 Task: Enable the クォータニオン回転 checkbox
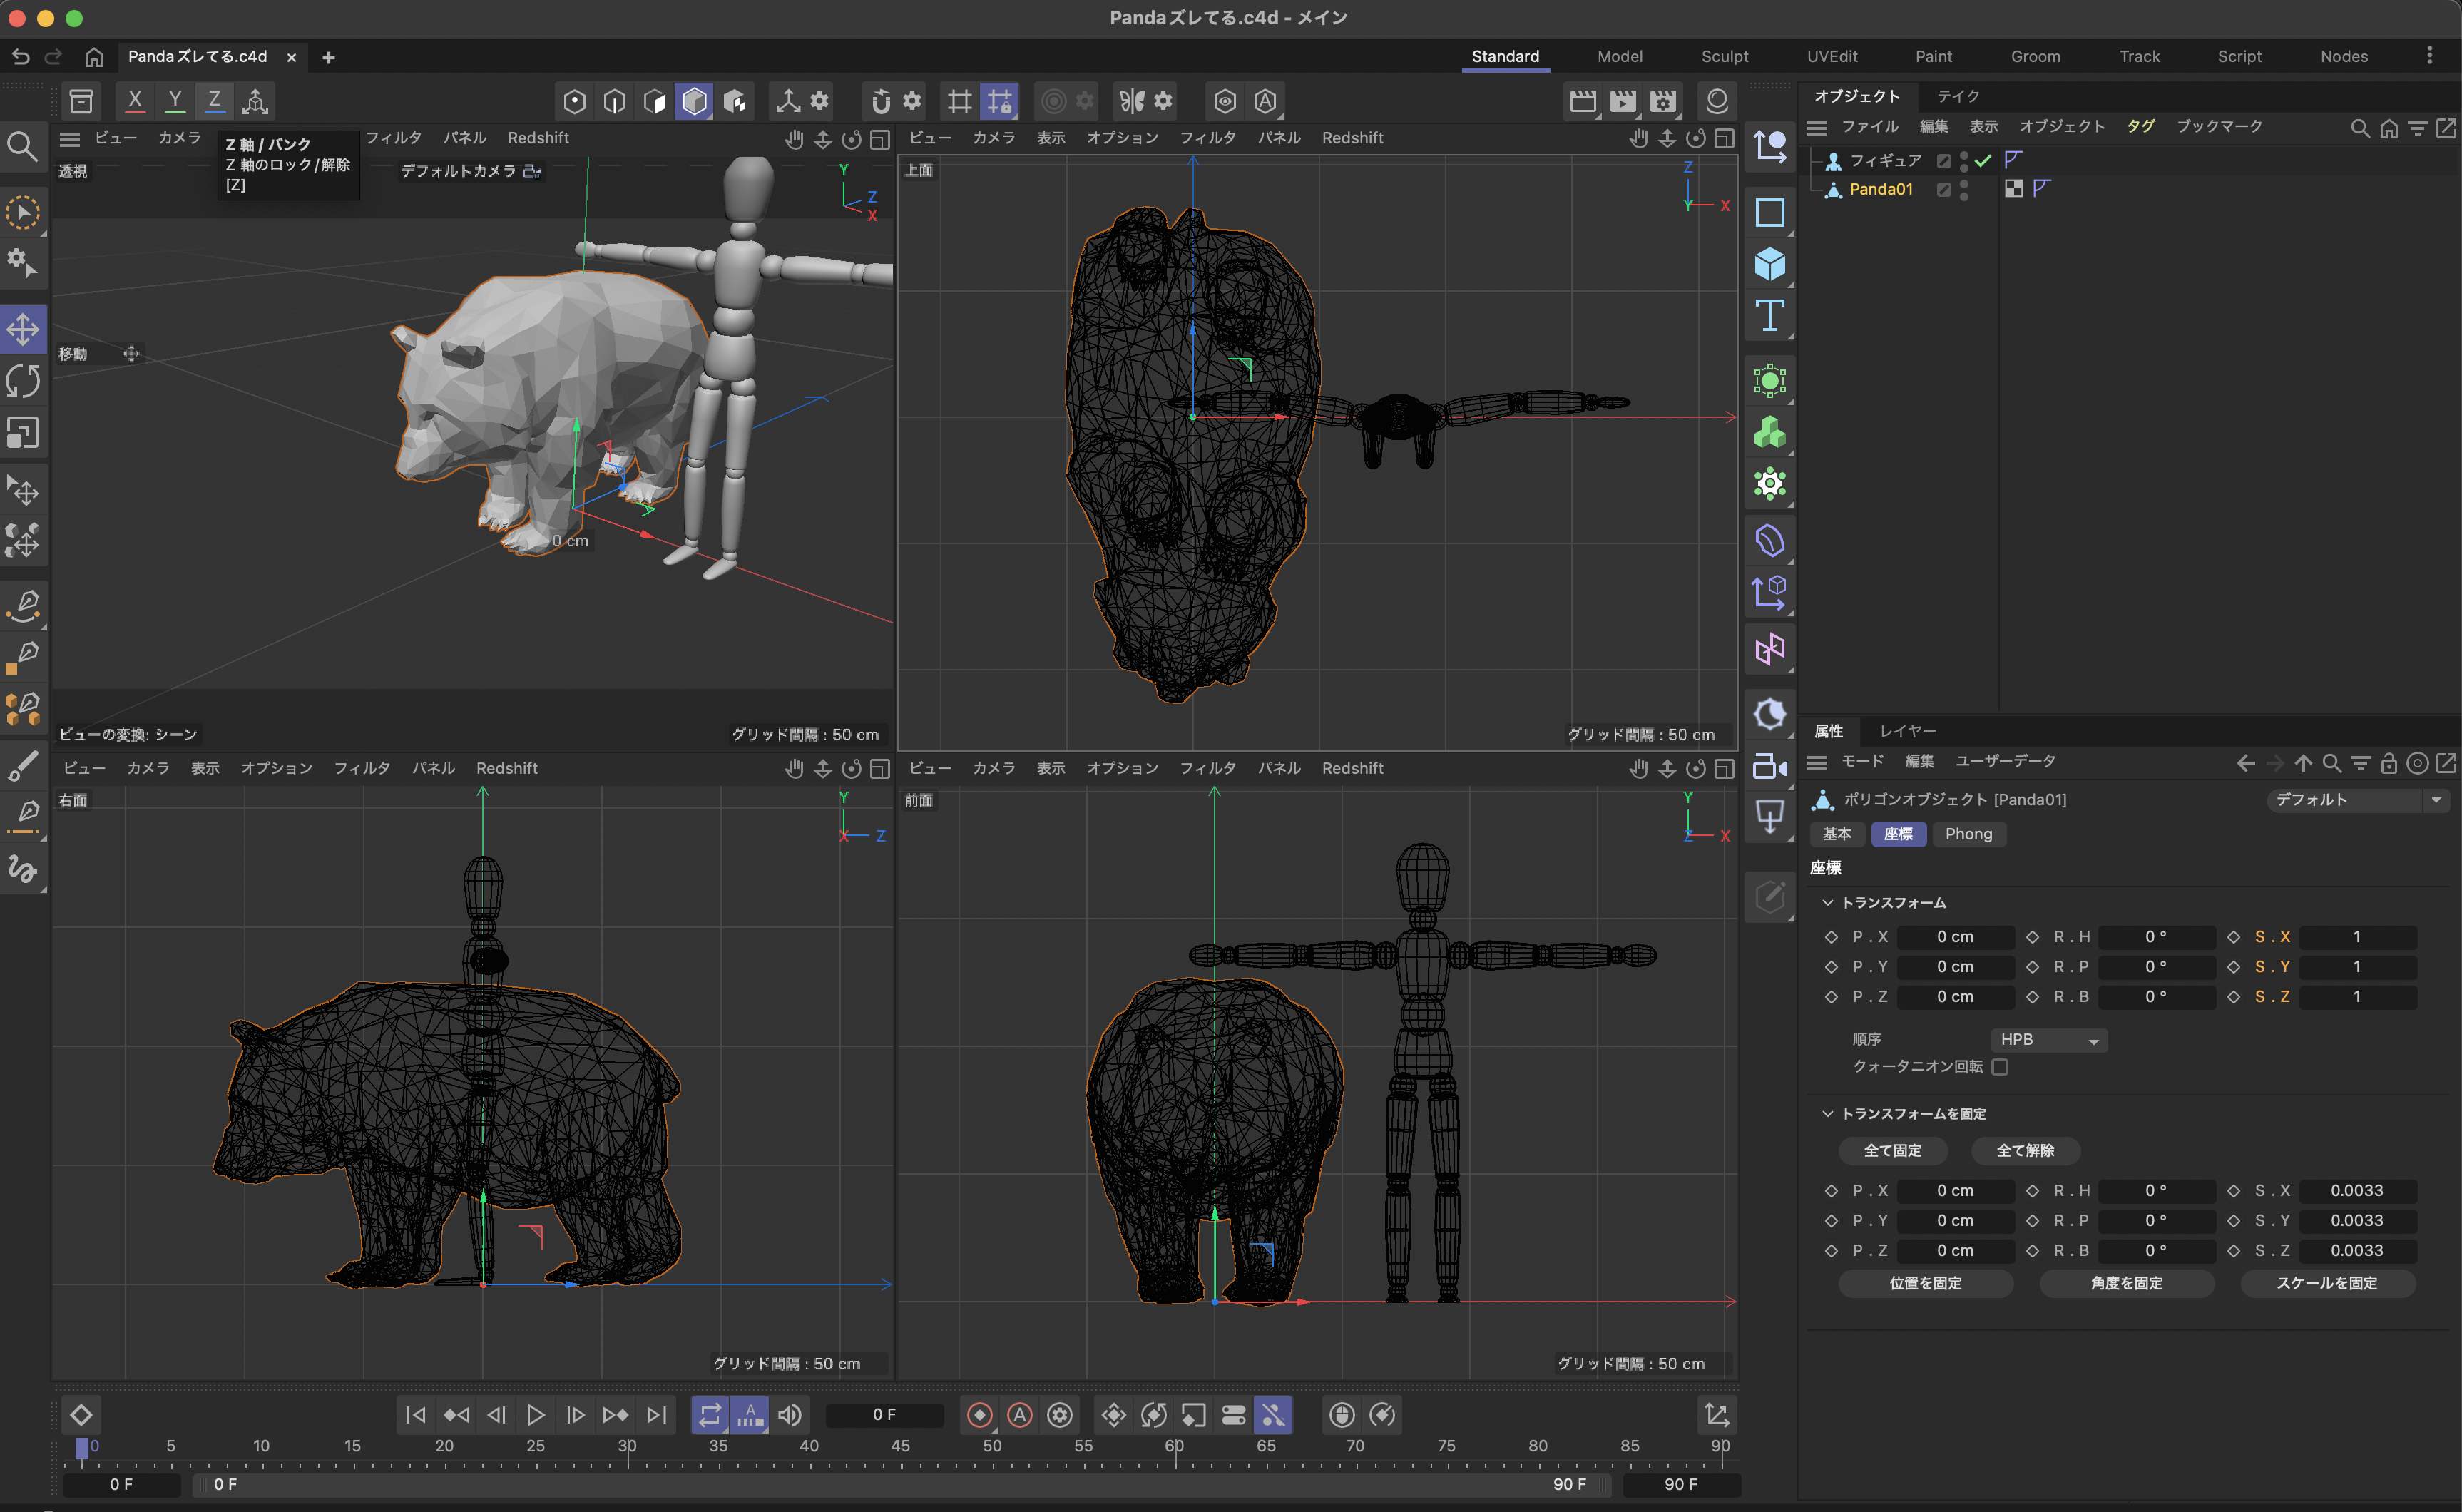click(1999, 1067)
